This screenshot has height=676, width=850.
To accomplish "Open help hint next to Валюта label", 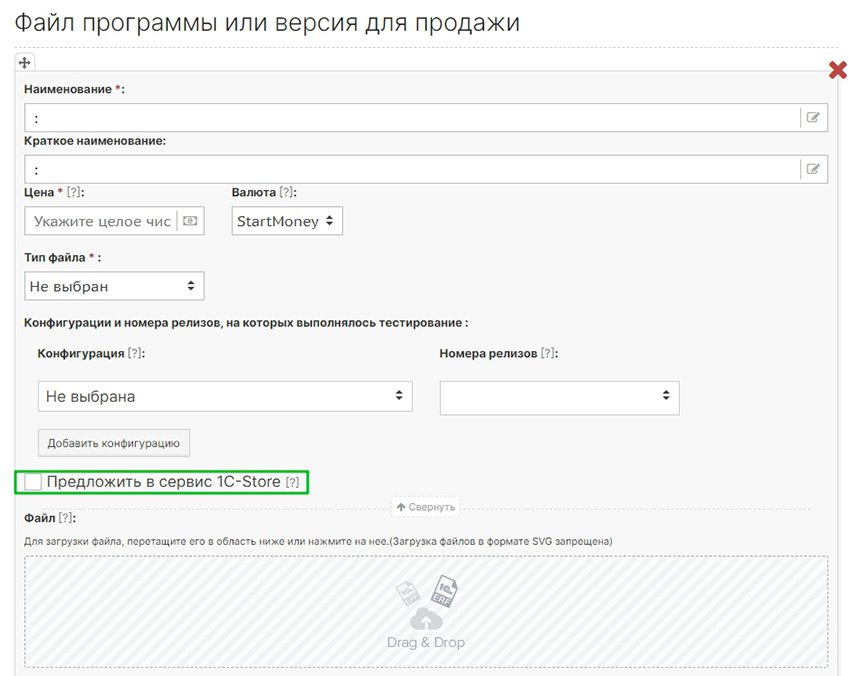I will click(x=286, y=192).
